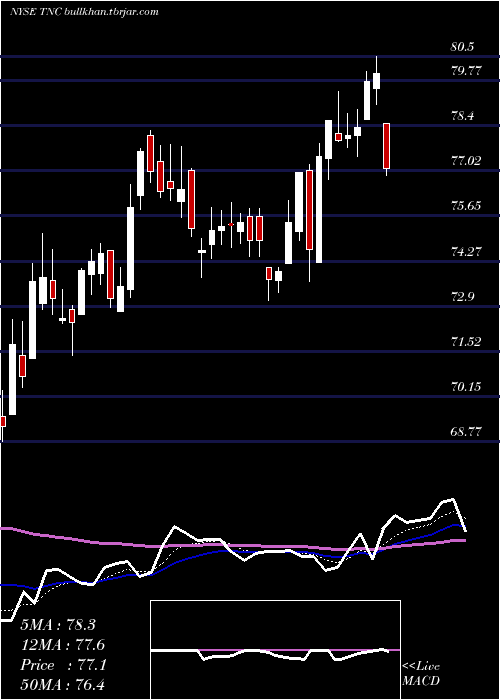Click the 75.65 price level label
Image resolution: width=500 pixels, height=700 pixels.
click(467, 206)
